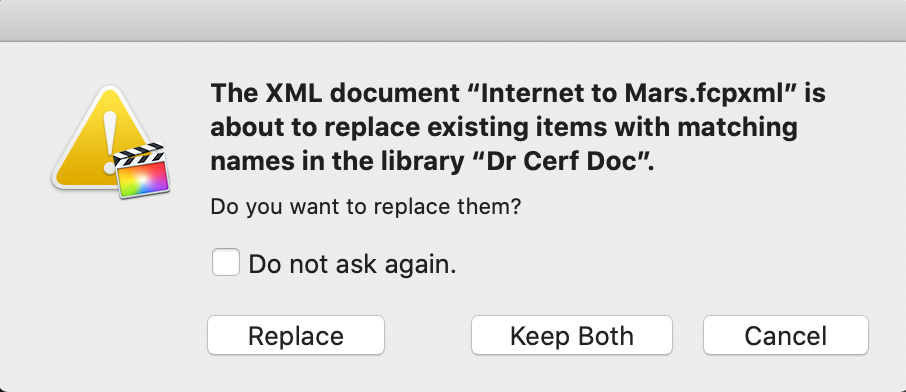Click the dialog's gray title bar
This screenshot has width=906, height=392.
click(453, 20)
